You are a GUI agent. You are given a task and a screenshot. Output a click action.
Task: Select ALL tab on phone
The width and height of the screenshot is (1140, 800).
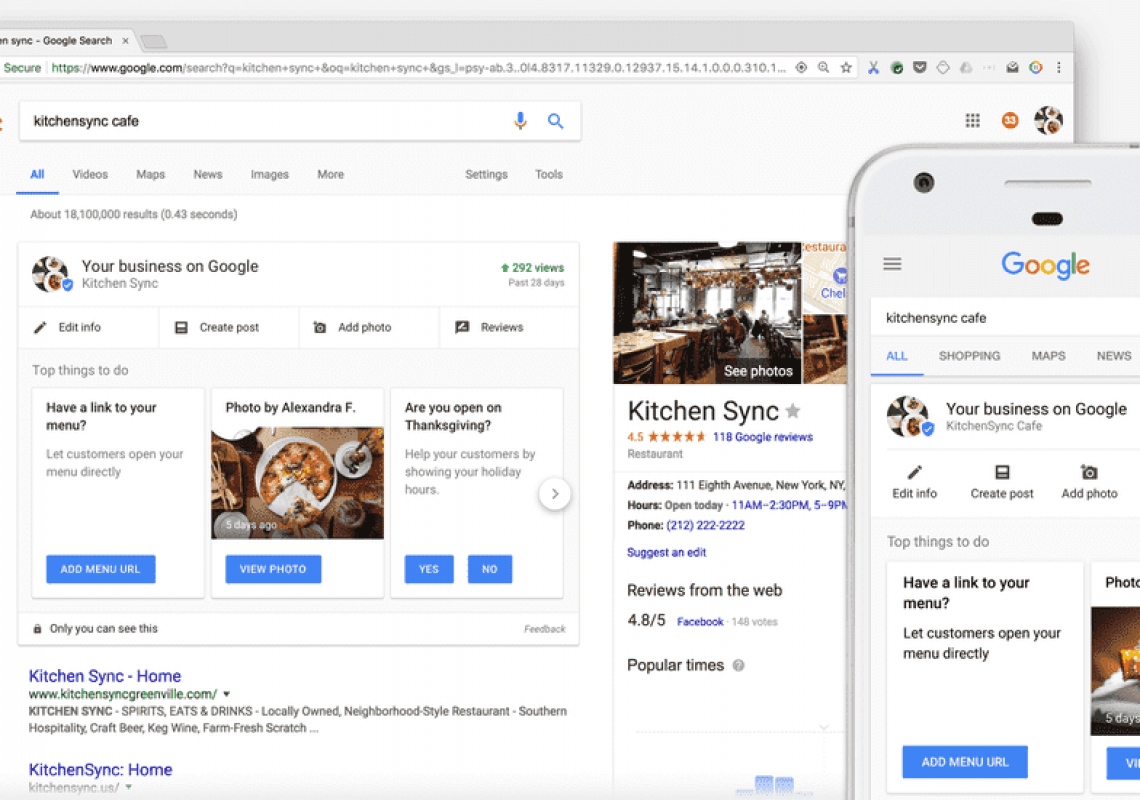pos(896,356)
